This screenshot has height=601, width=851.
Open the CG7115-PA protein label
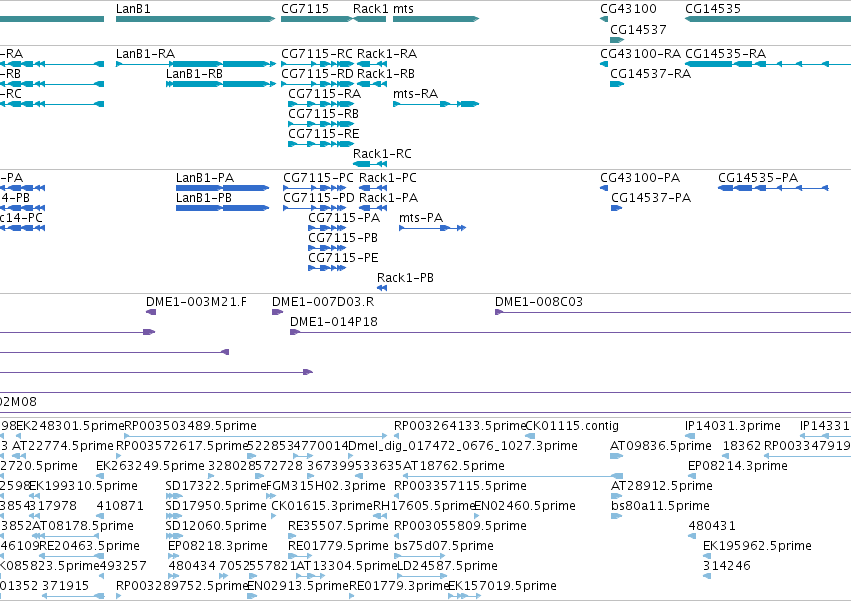click(x=344, y=218)
